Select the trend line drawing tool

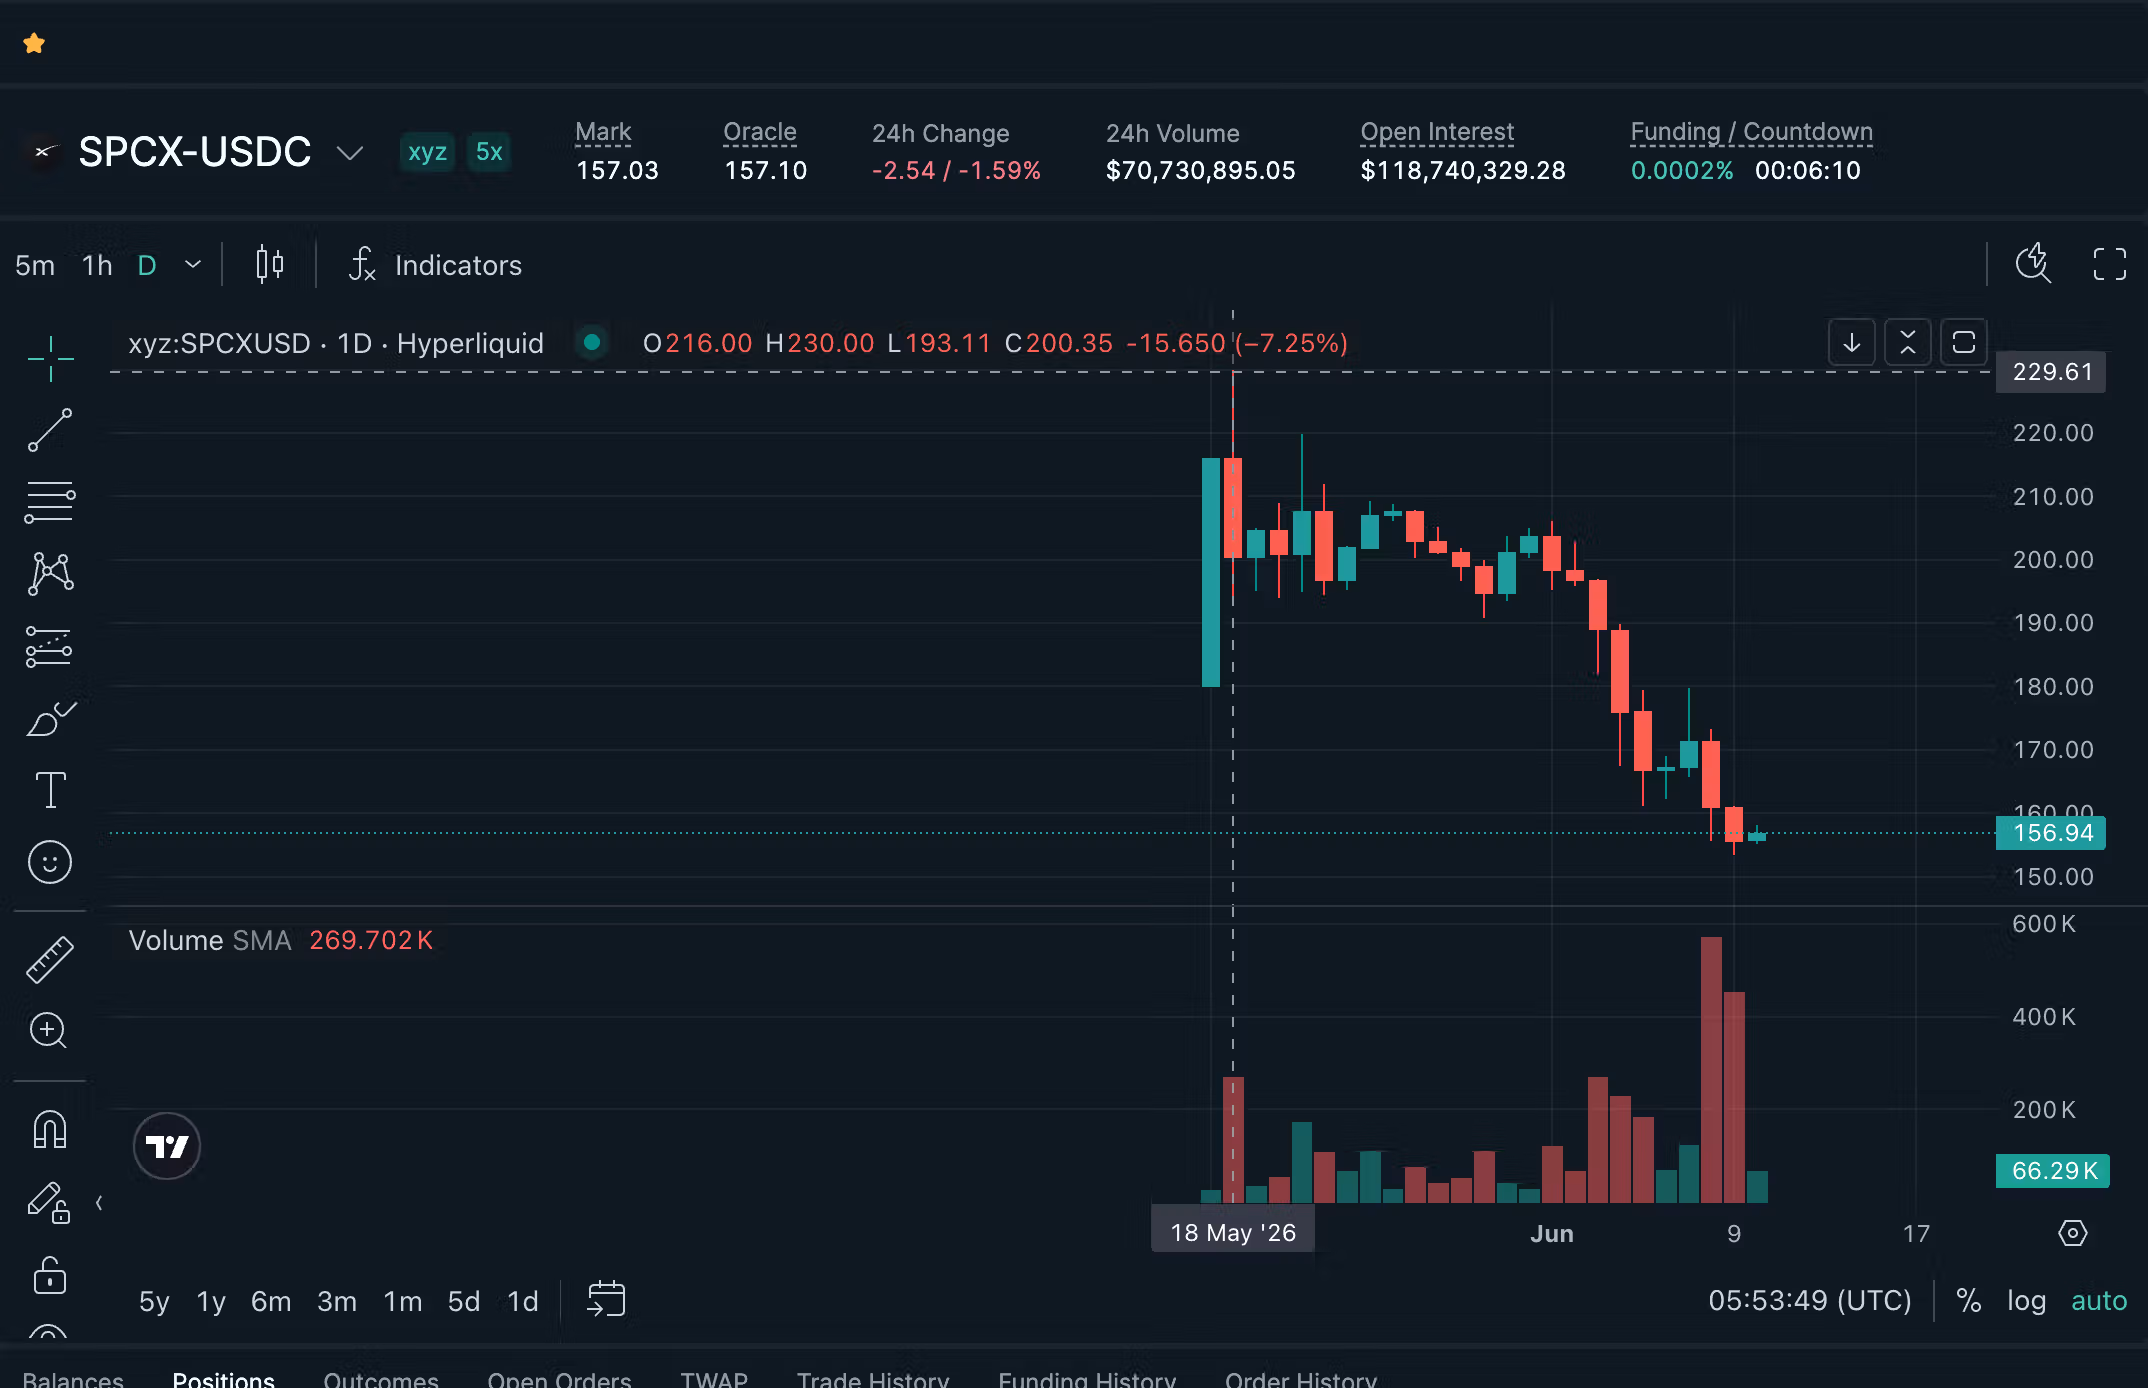(50, 430)
